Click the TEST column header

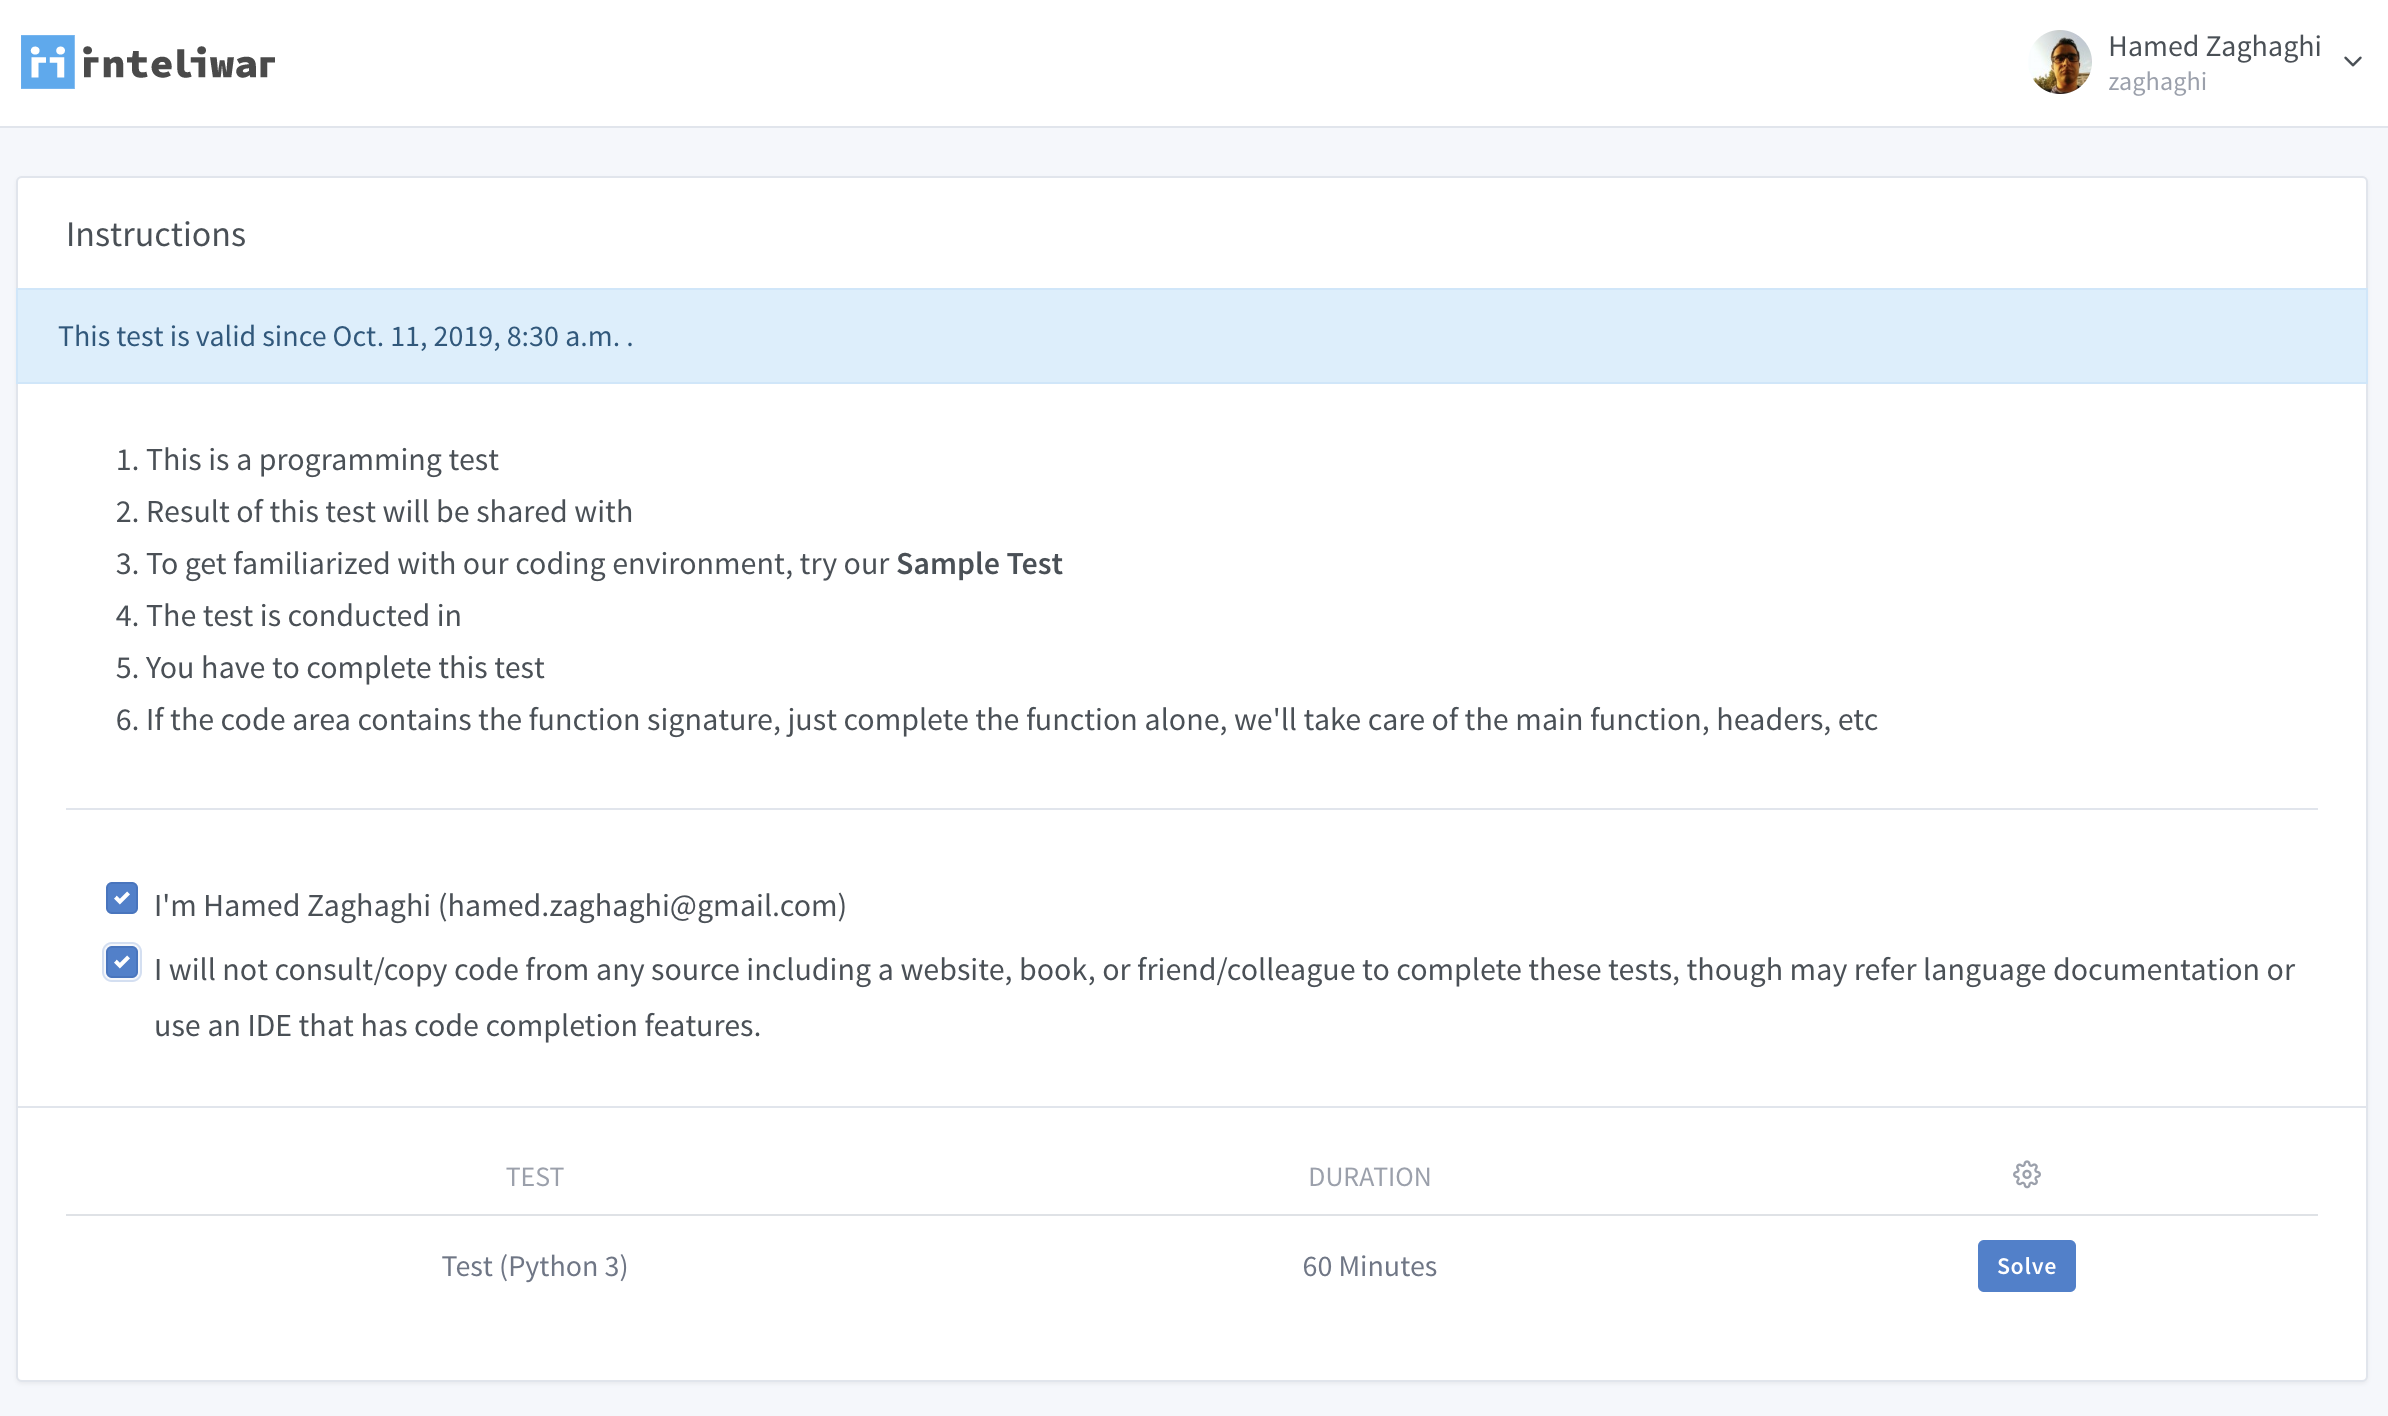(534, 1177)
